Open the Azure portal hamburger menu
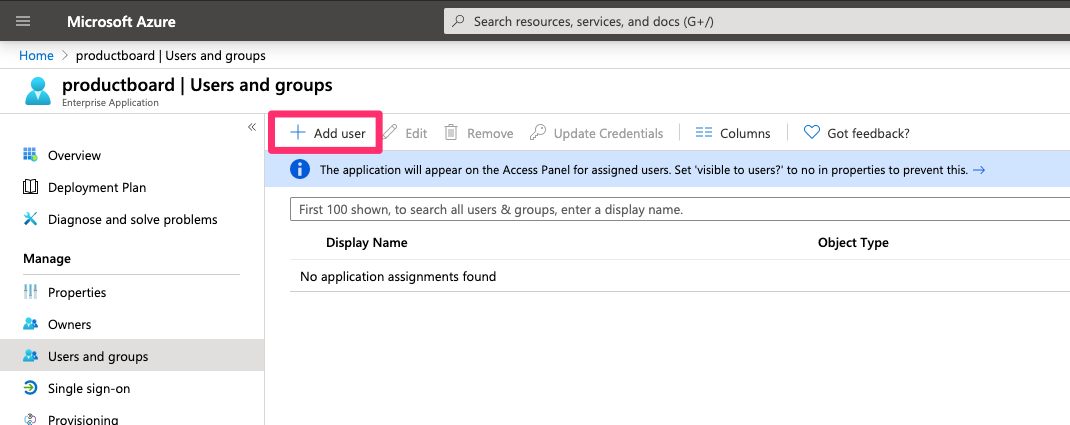 24,21
